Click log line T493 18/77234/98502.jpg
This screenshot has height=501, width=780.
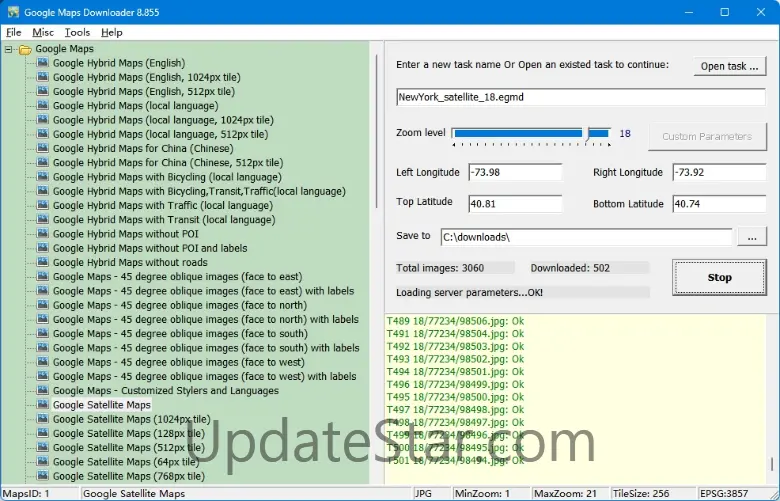click(455, 359)
